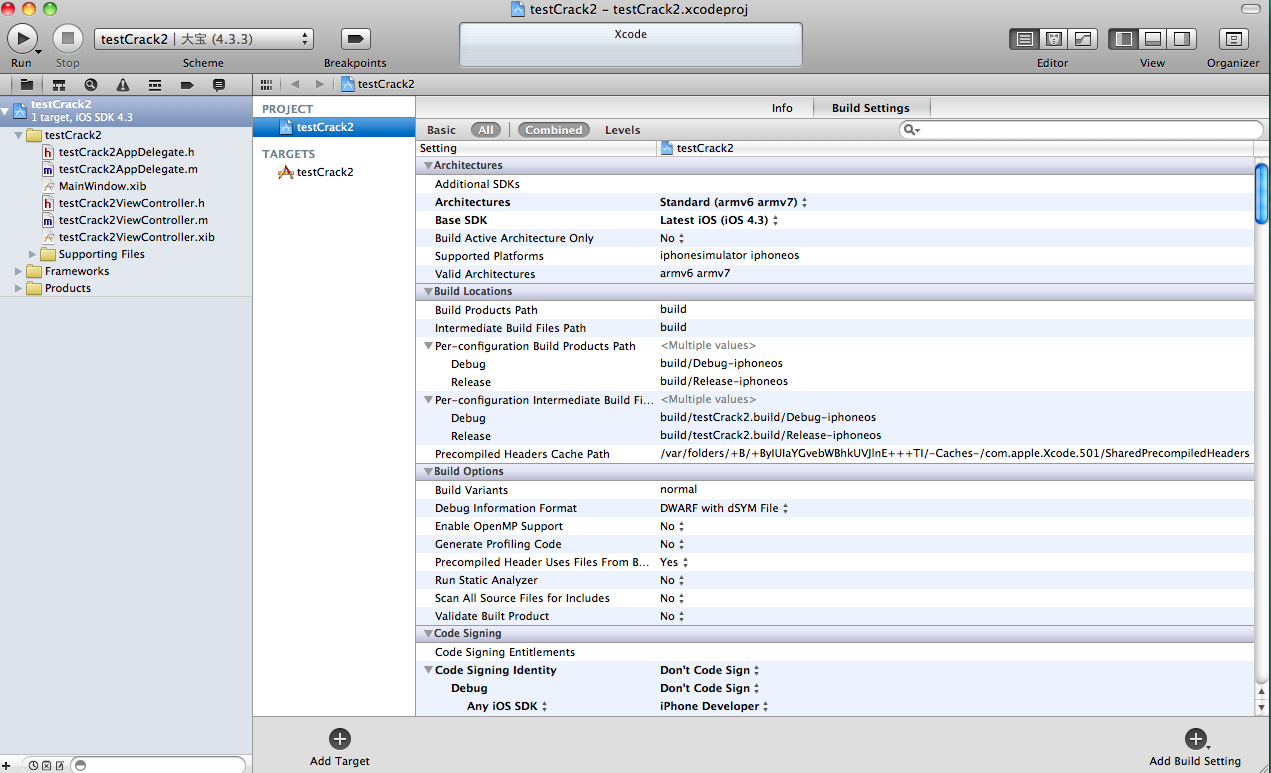Viewport: 1271px width, 773px height.
Task: Filter by recently edited files clock icon
Action: [x=33, y=765]
